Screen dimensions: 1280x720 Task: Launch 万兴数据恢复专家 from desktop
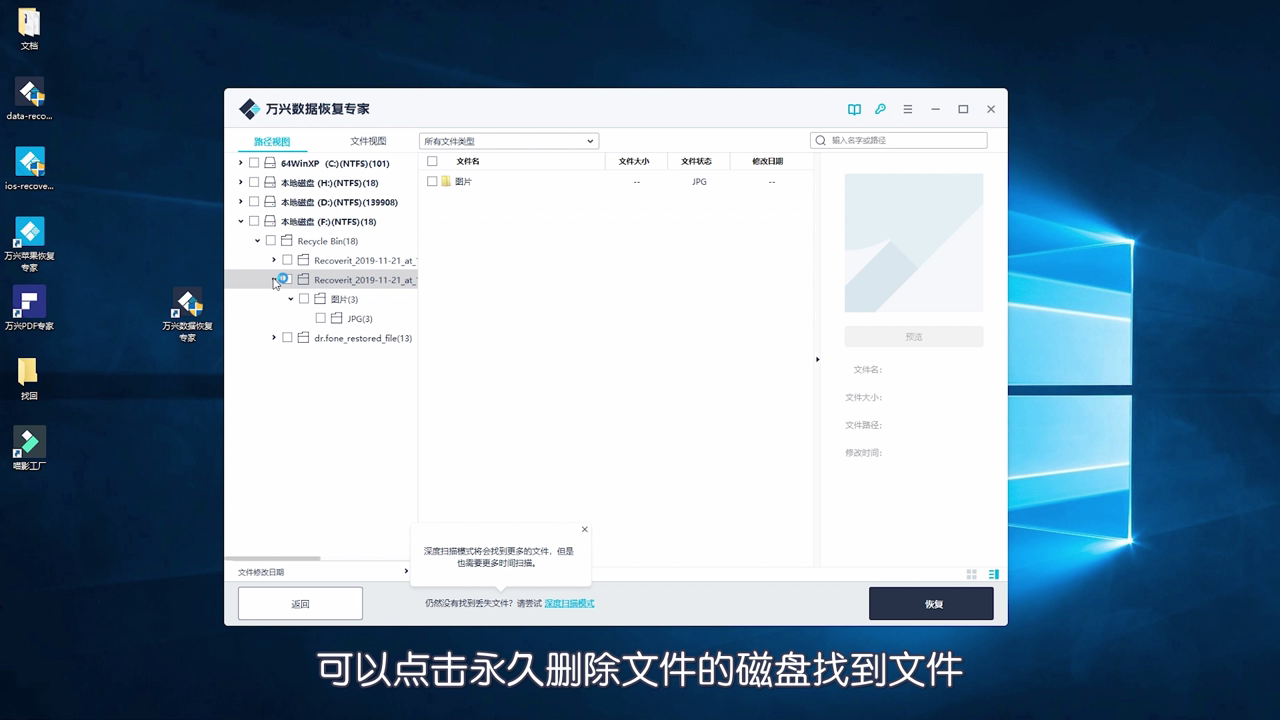(x=188, y=307)
